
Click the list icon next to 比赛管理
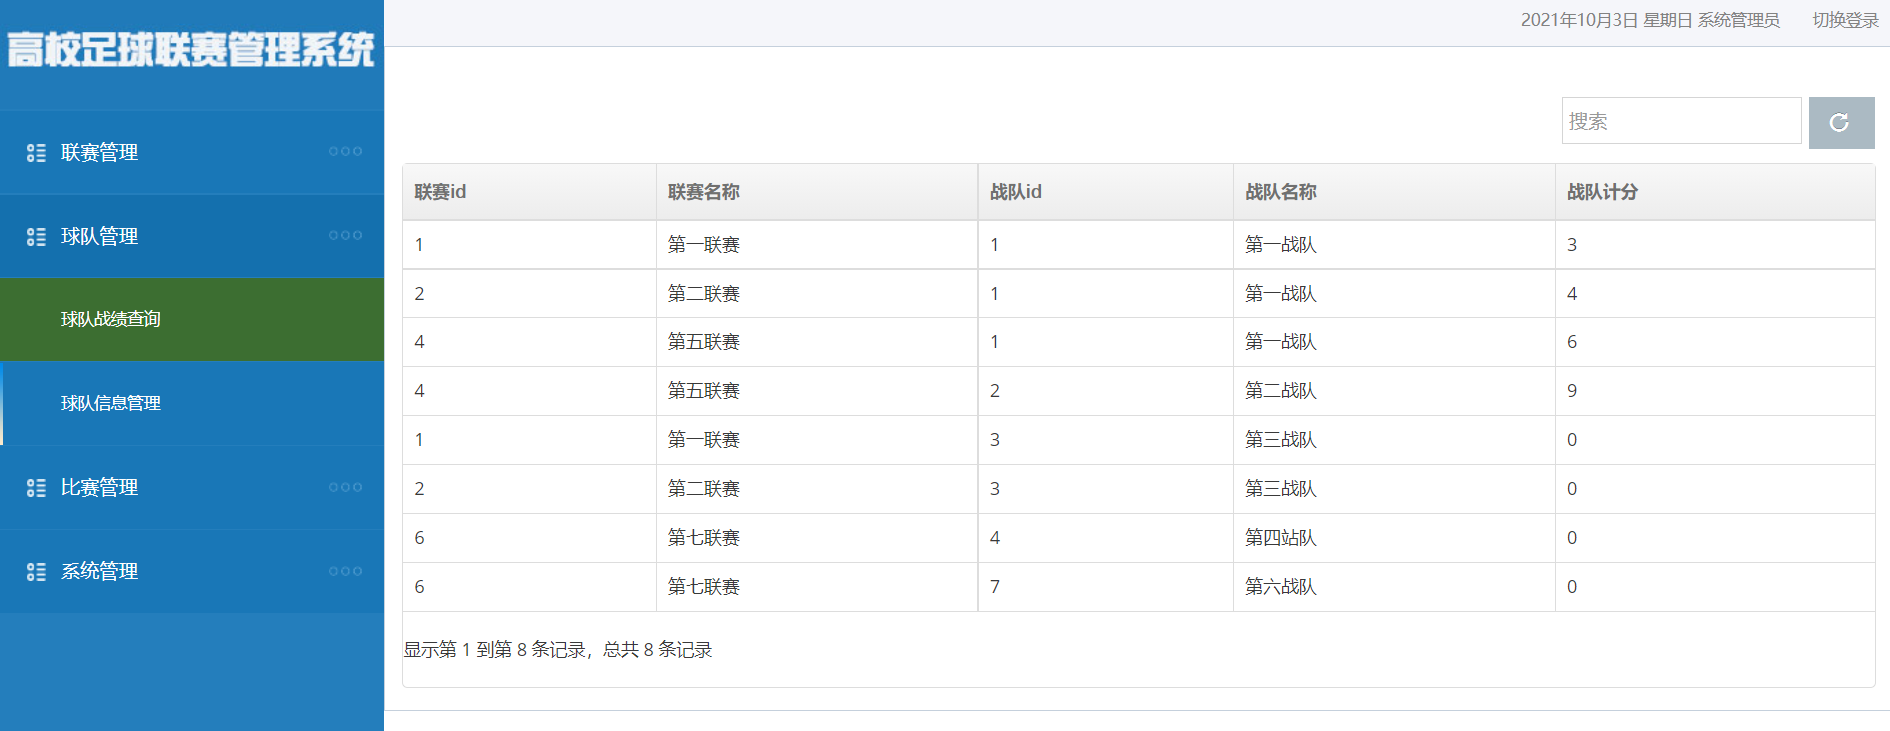[36, 488]
